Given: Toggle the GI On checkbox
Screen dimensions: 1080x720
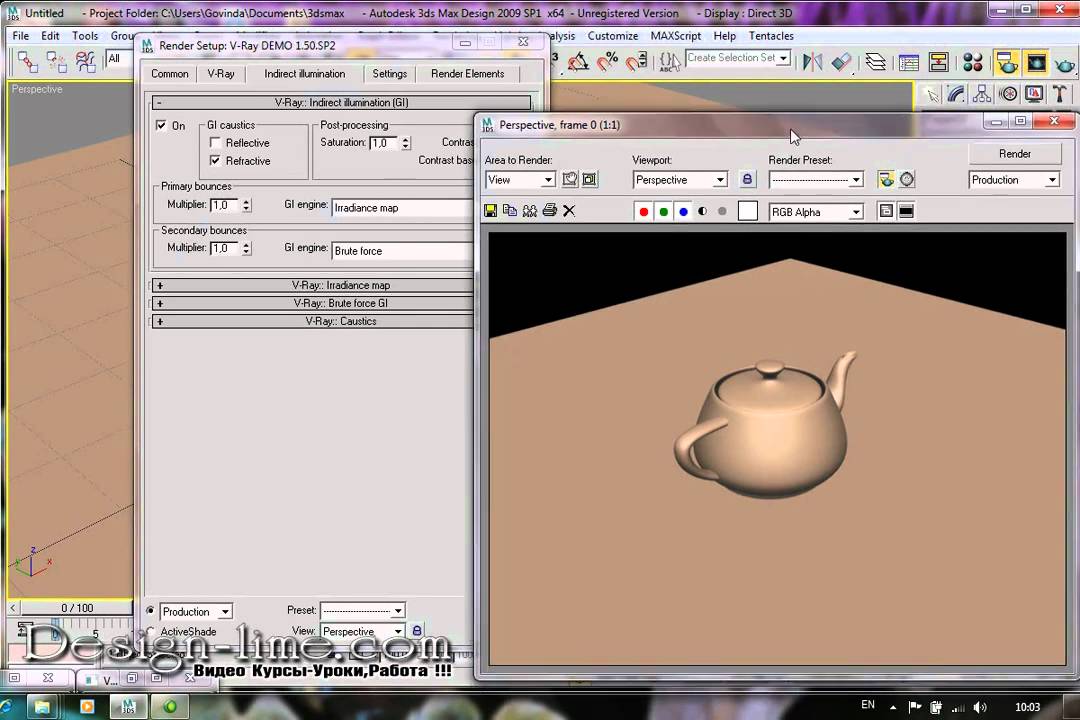Looking at the screenshot, I should [161, 125].
